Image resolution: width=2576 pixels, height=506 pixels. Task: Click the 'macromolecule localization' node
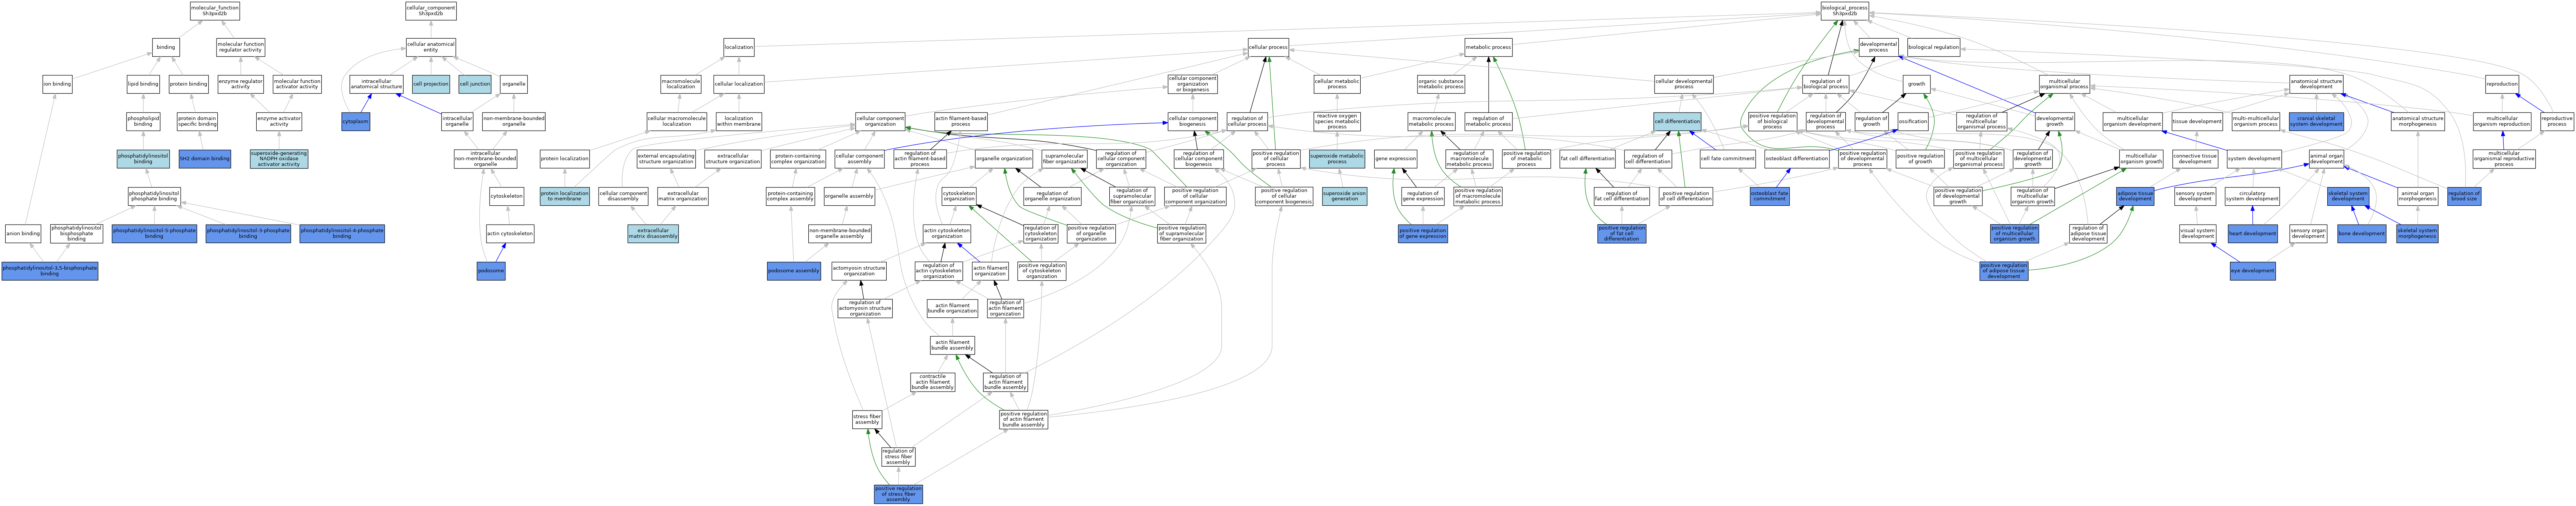[x=681, y=84]
